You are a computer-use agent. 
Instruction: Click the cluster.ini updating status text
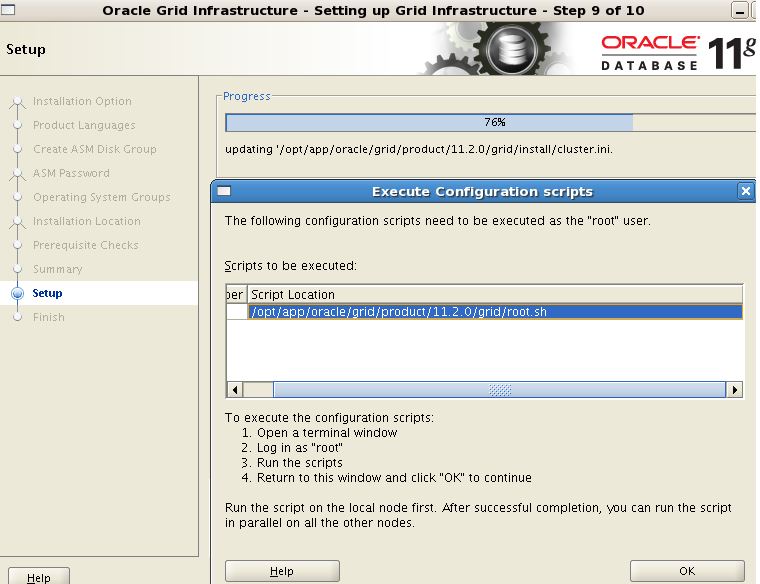(x=419, y=149)
